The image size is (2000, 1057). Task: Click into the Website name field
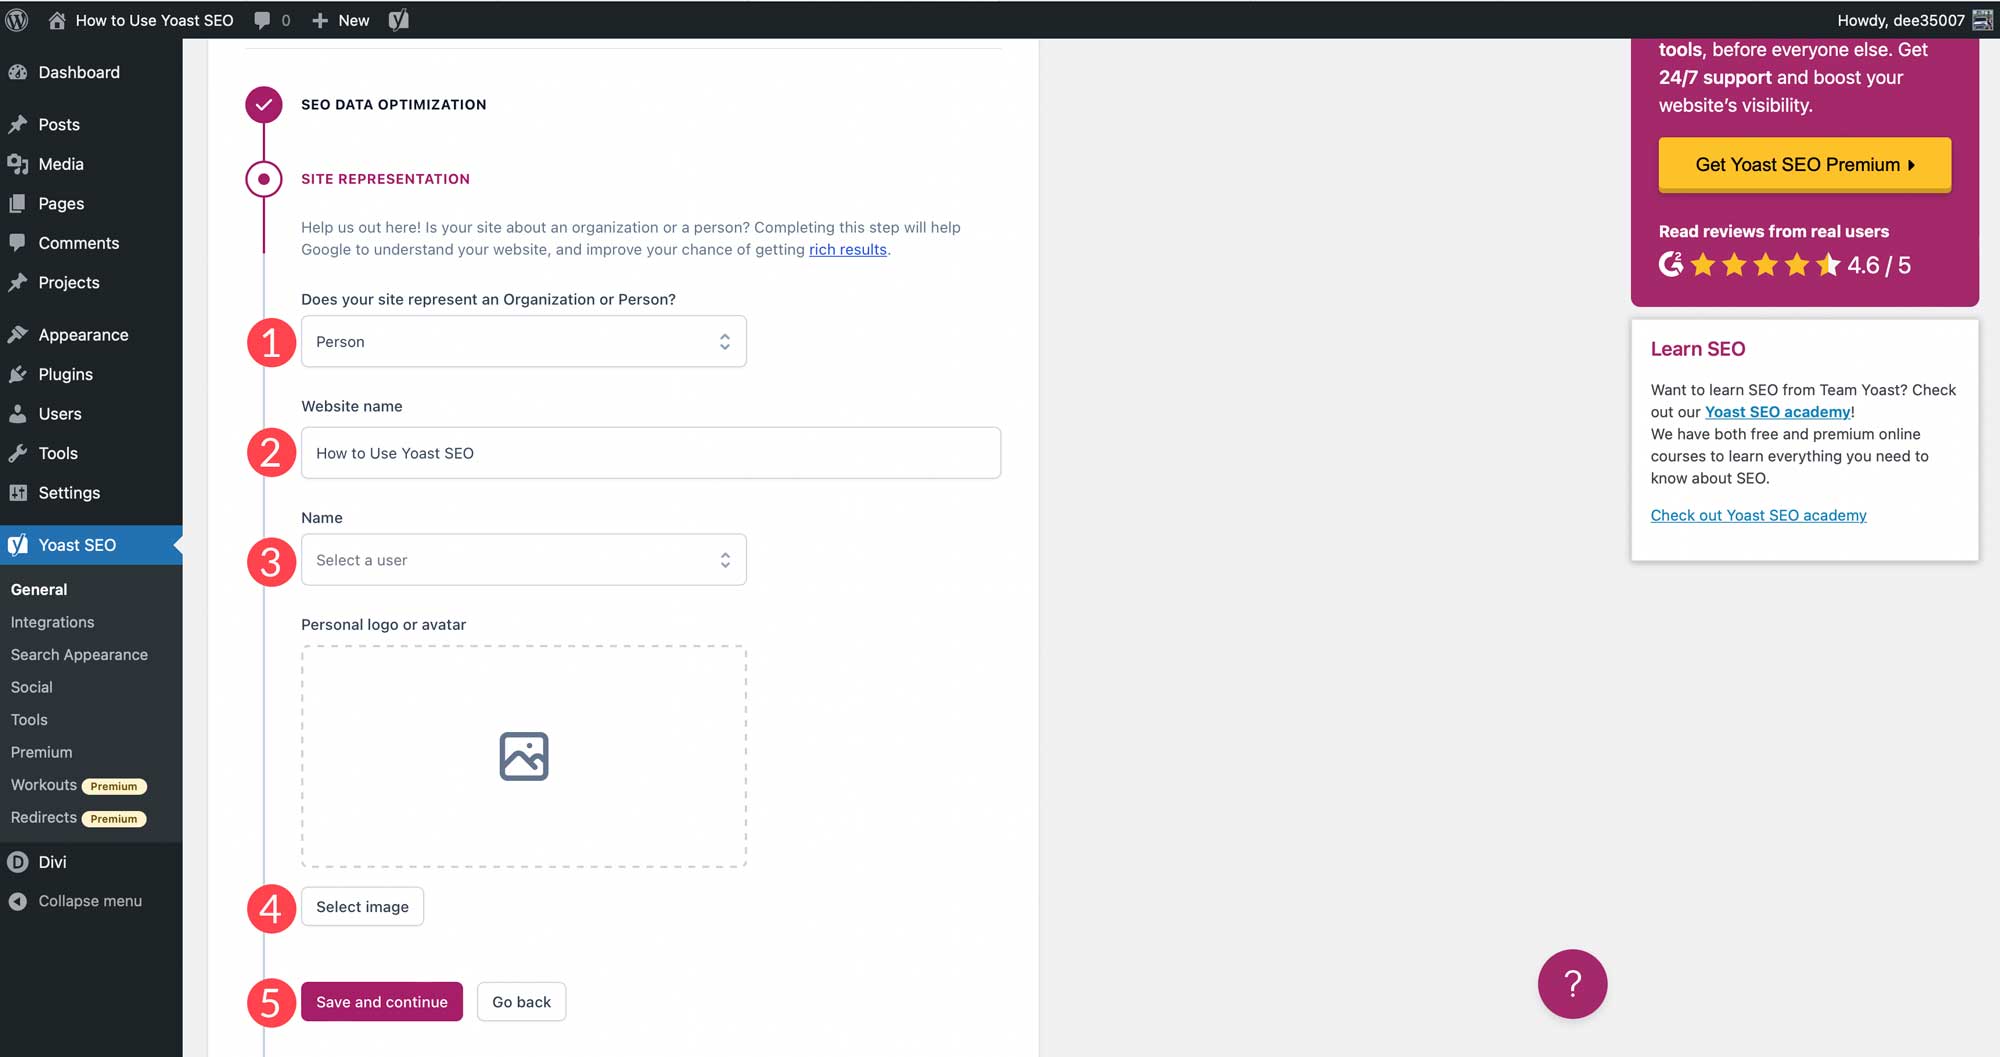tap(650, 453)
